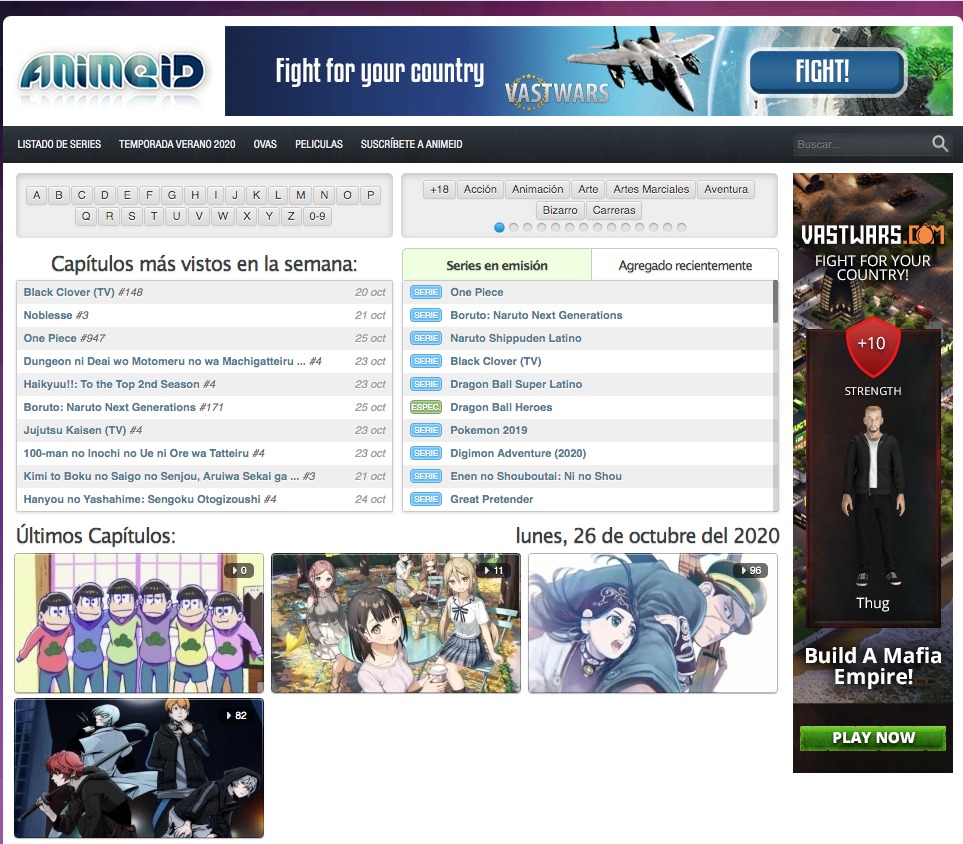This screenshot has height=844, width=963.
Task: Open Dungeon ni Deai wo Motomeru #4
Action: (173, 361)
